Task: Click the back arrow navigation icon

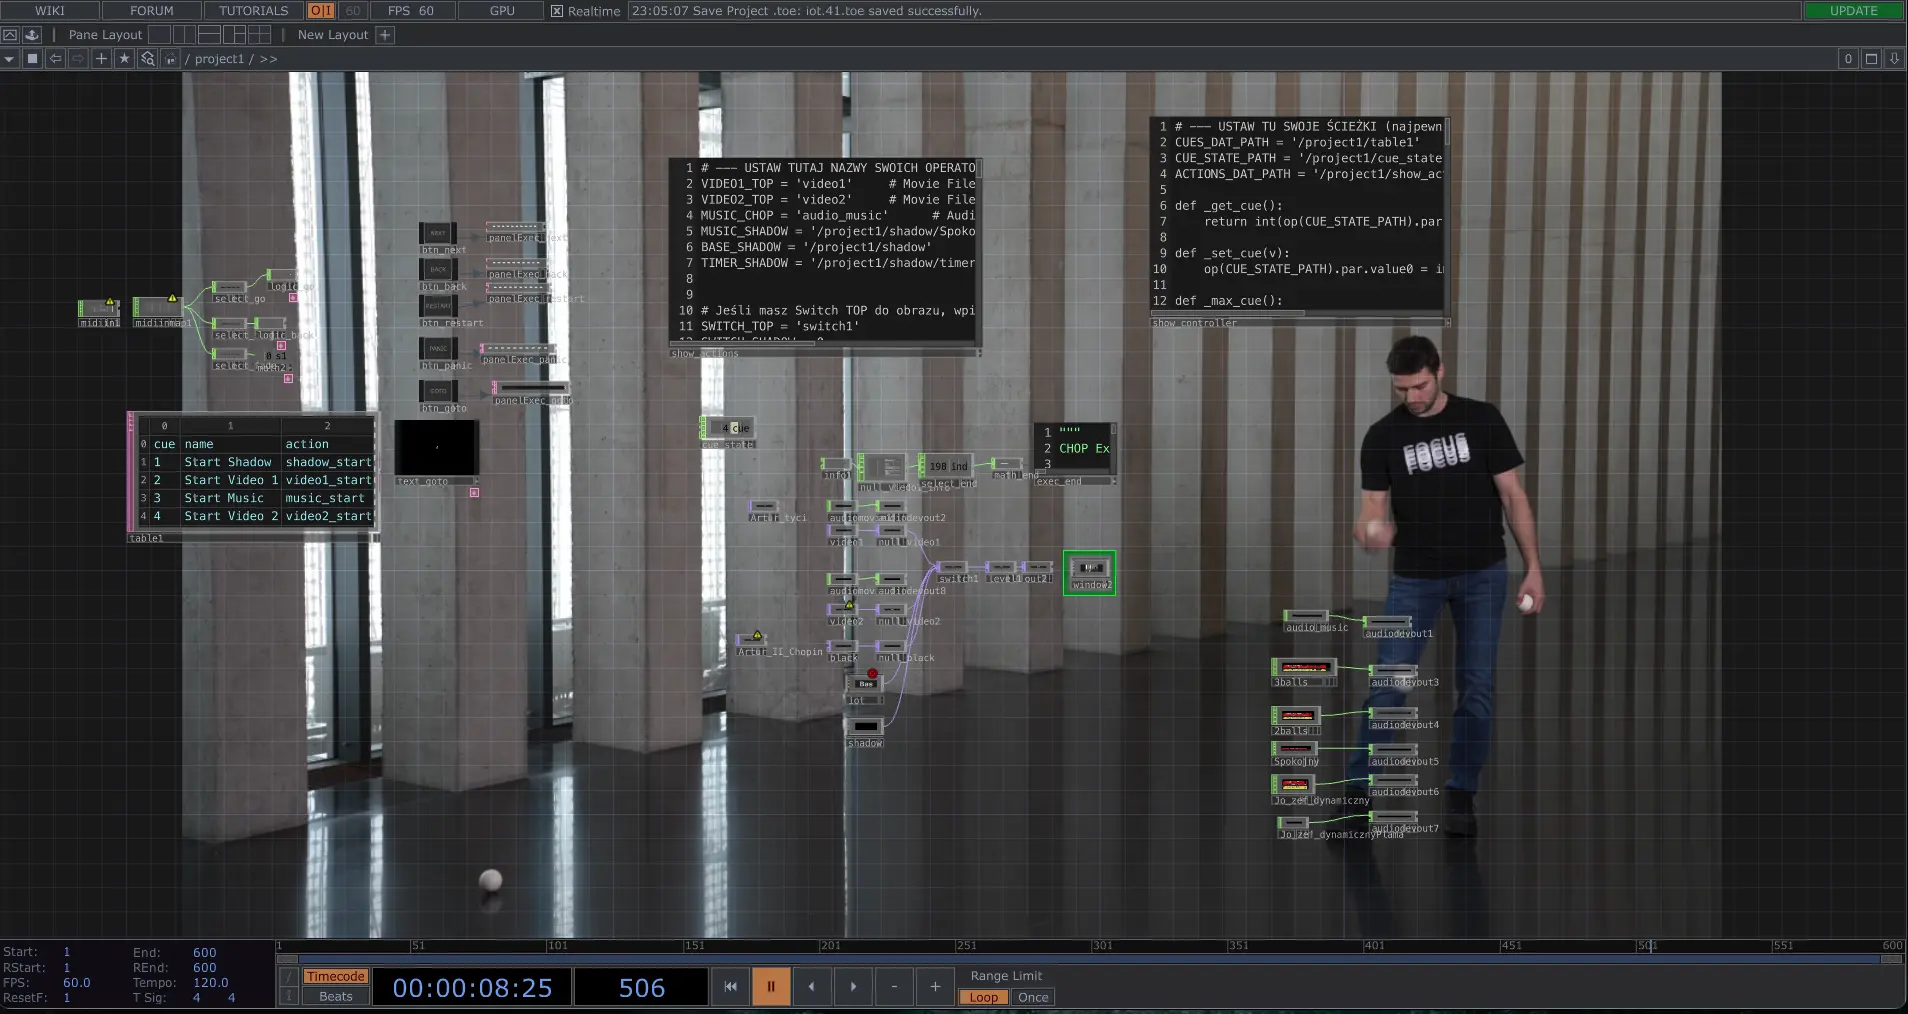Action: coord(55,59)
